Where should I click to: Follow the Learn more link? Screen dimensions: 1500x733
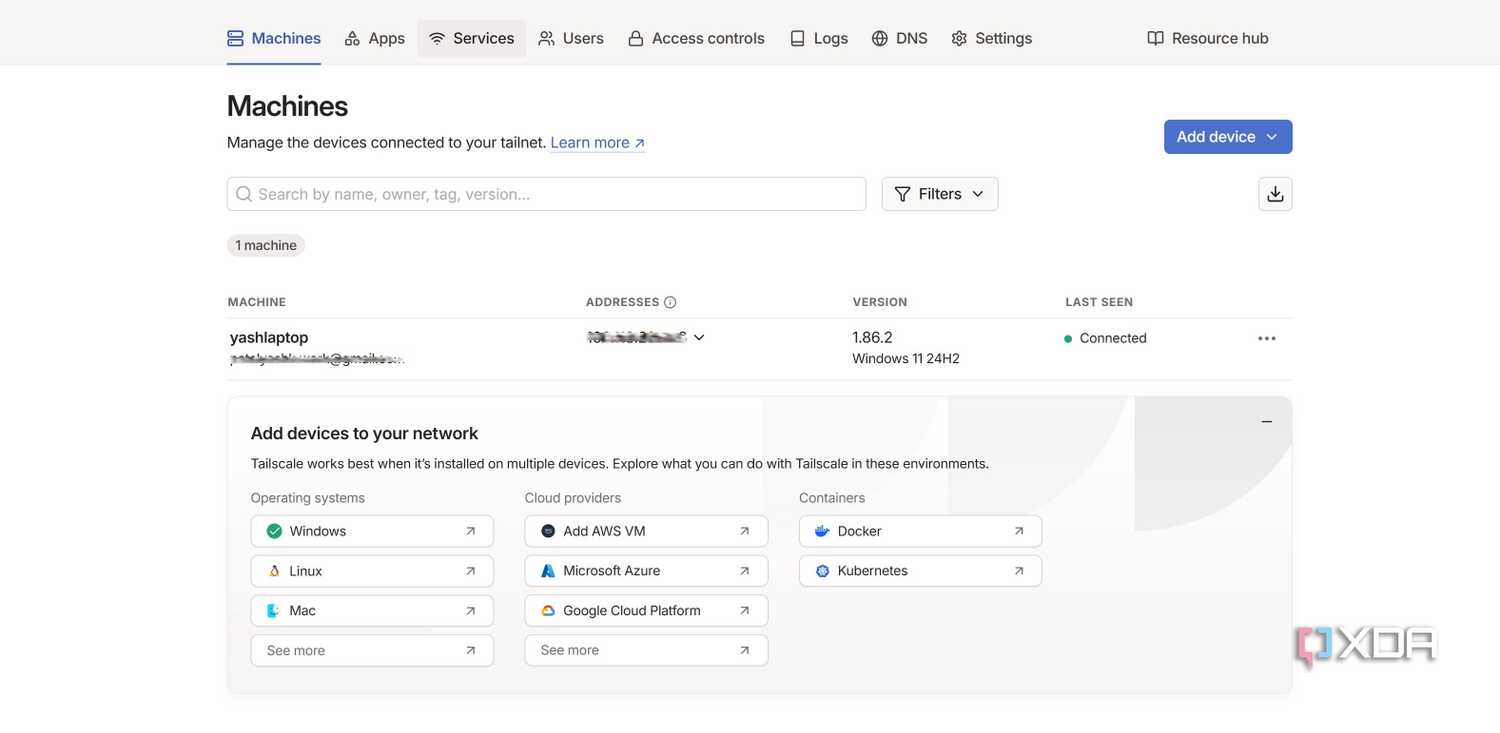597,142
